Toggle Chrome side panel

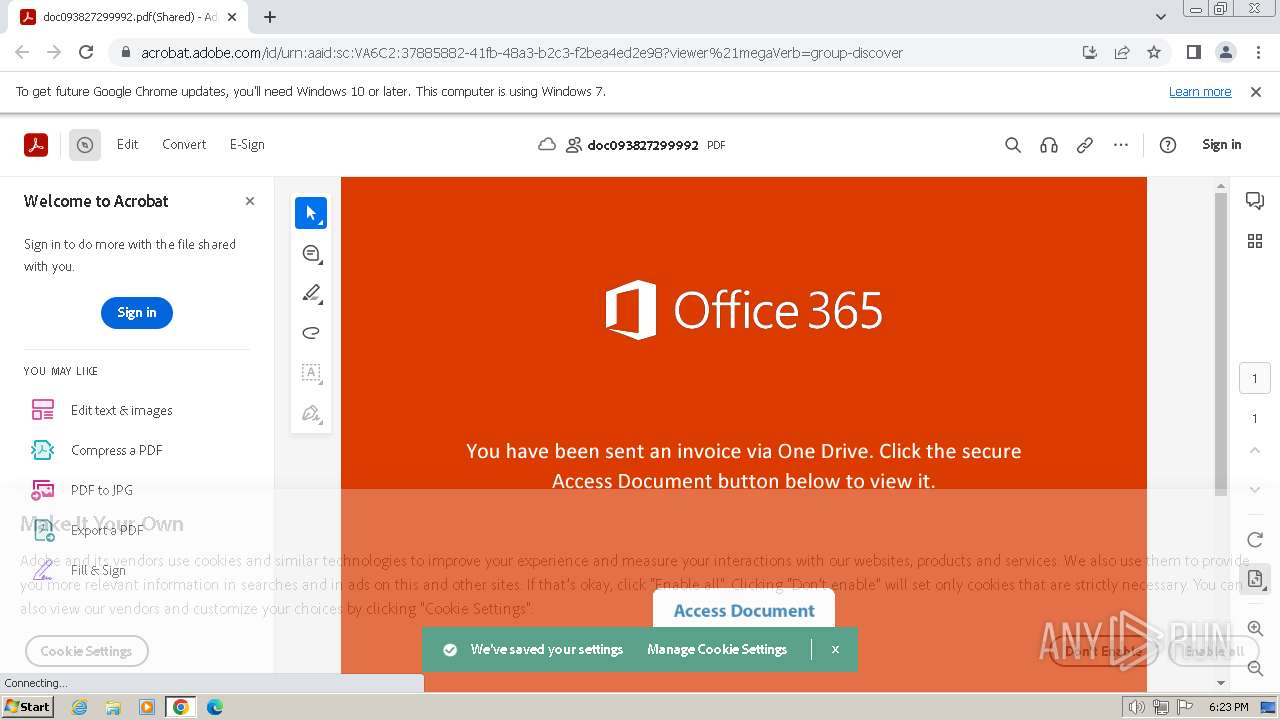click(1193, 52)
